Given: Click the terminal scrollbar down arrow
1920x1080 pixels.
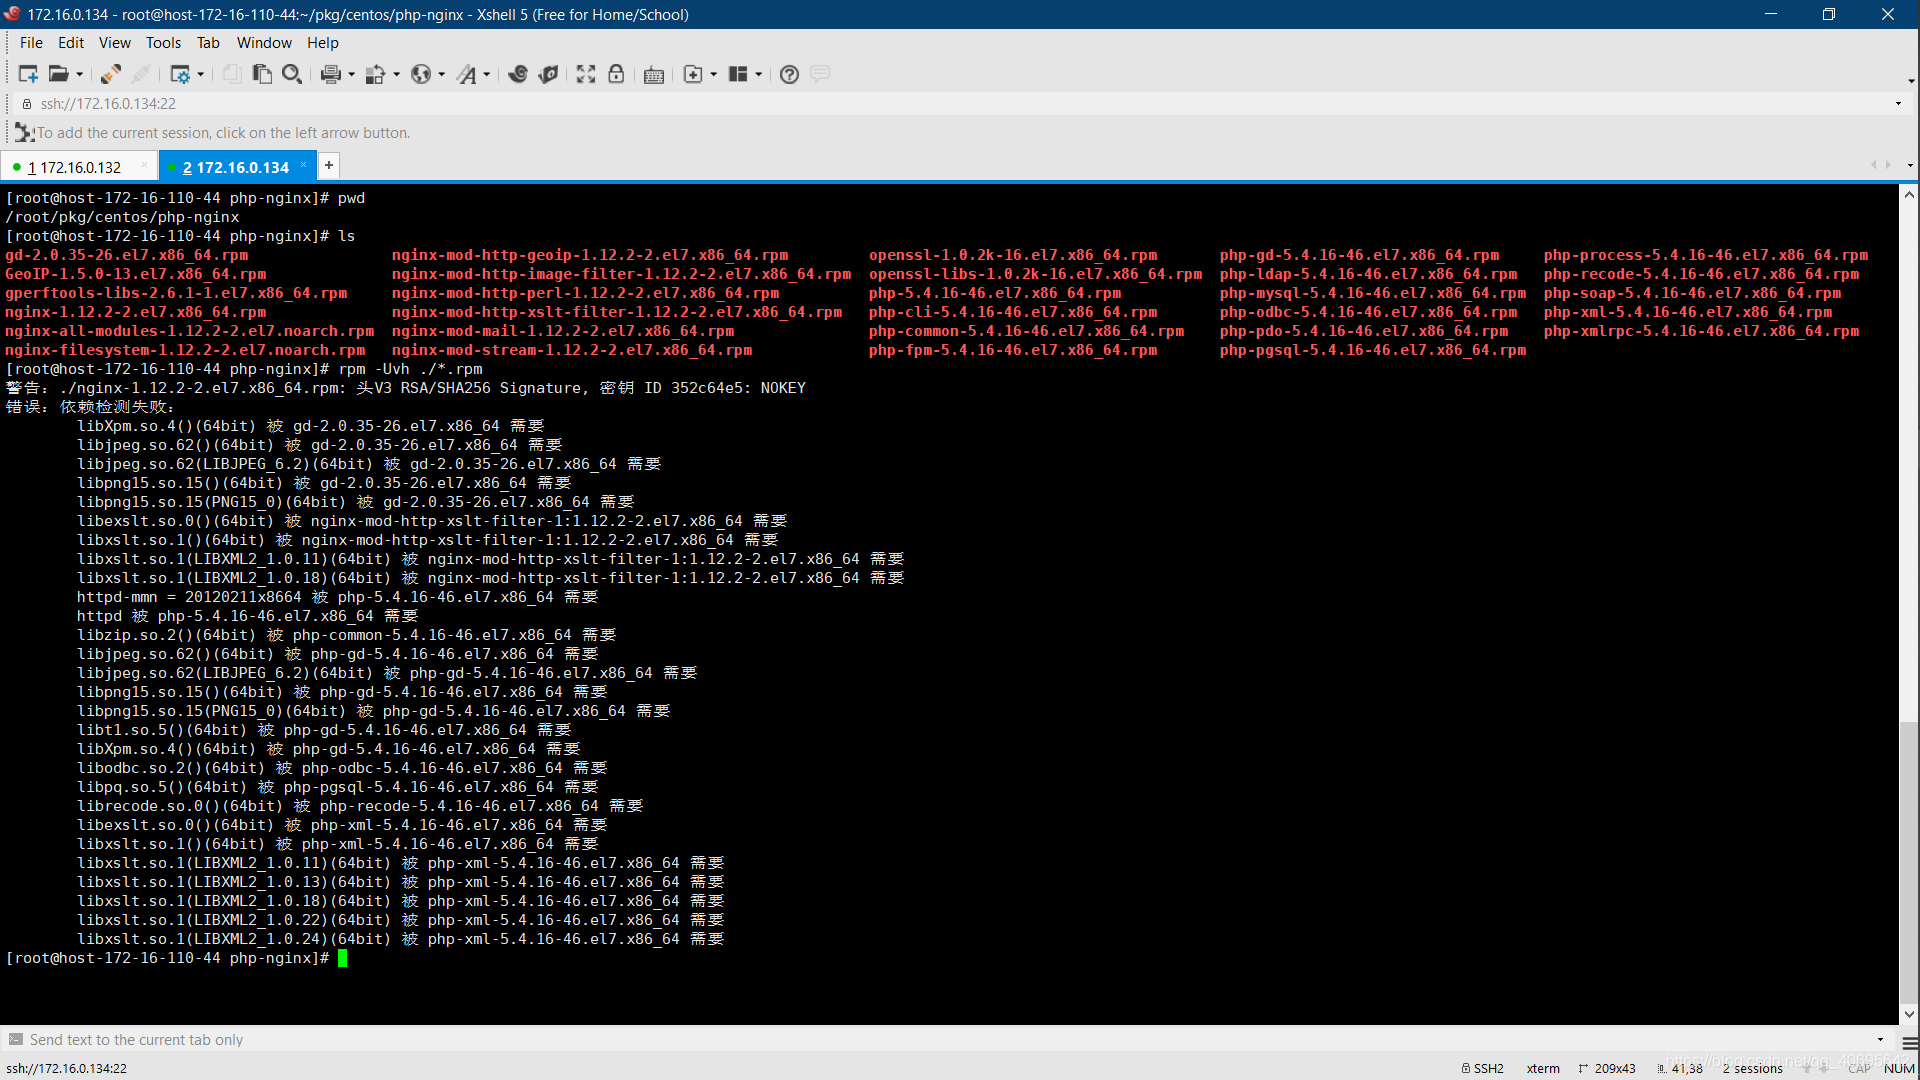Looking at the screenshot, I should pyautogui.click(x=1909, y=1014).
